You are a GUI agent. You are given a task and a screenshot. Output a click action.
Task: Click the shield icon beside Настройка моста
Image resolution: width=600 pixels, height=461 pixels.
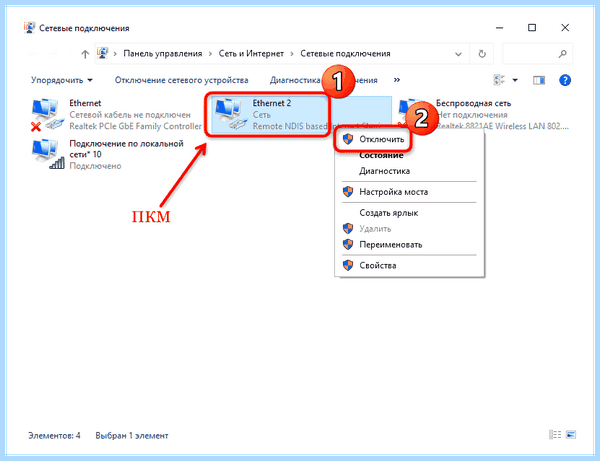tap(348, 192)
